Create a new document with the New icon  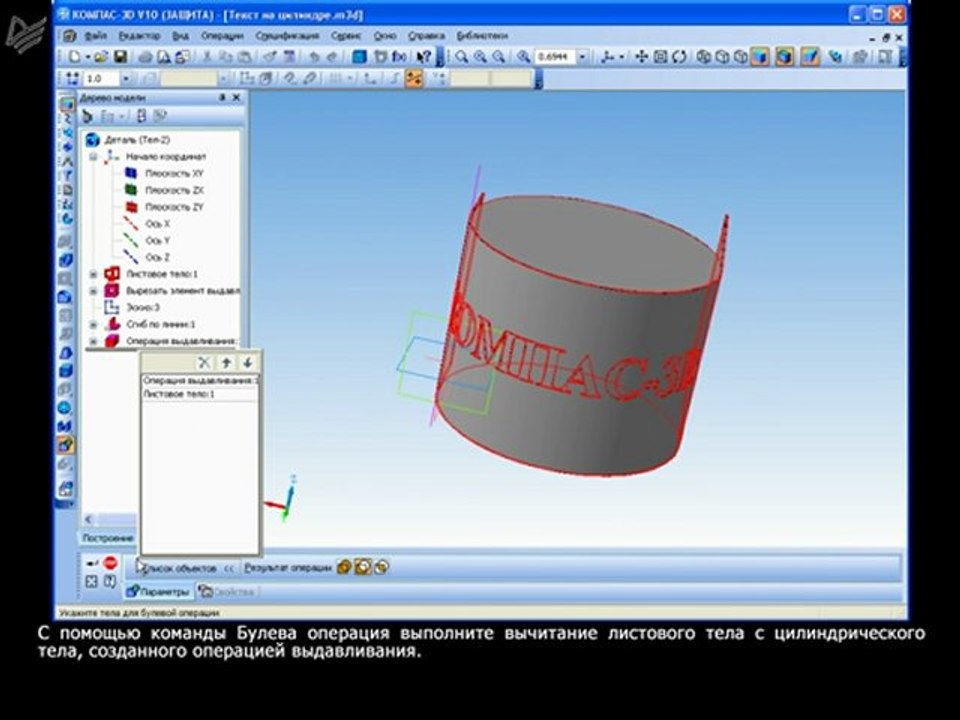click(75, 57)
